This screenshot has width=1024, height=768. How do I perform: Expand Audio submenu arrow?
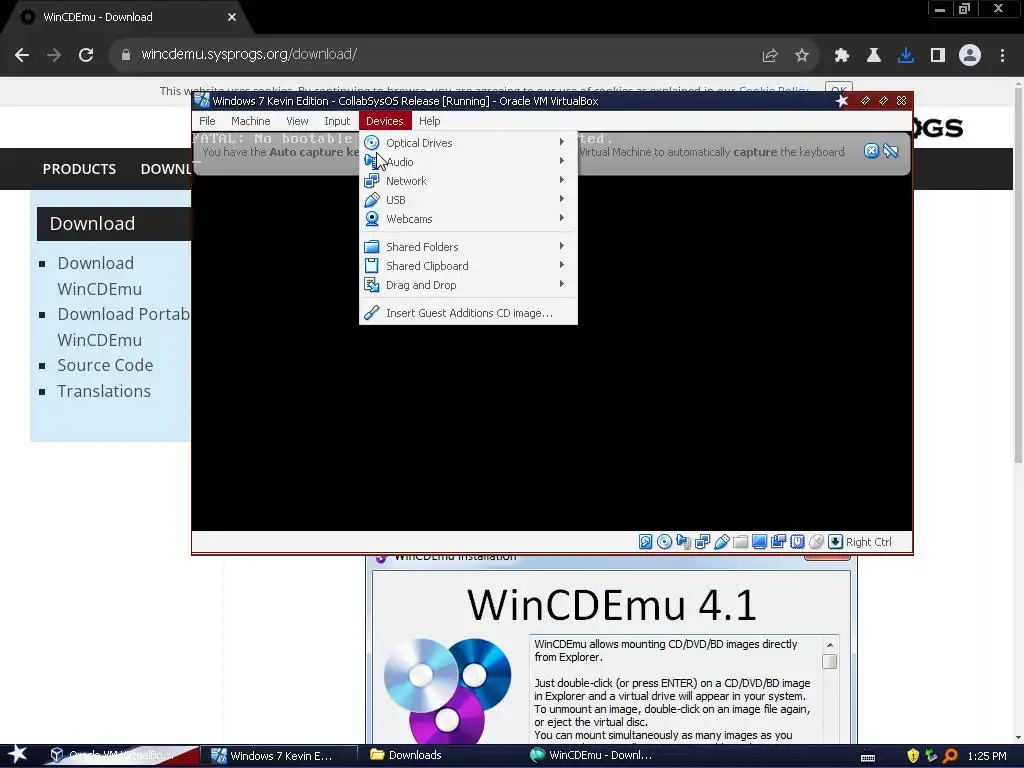coord(562,161)
